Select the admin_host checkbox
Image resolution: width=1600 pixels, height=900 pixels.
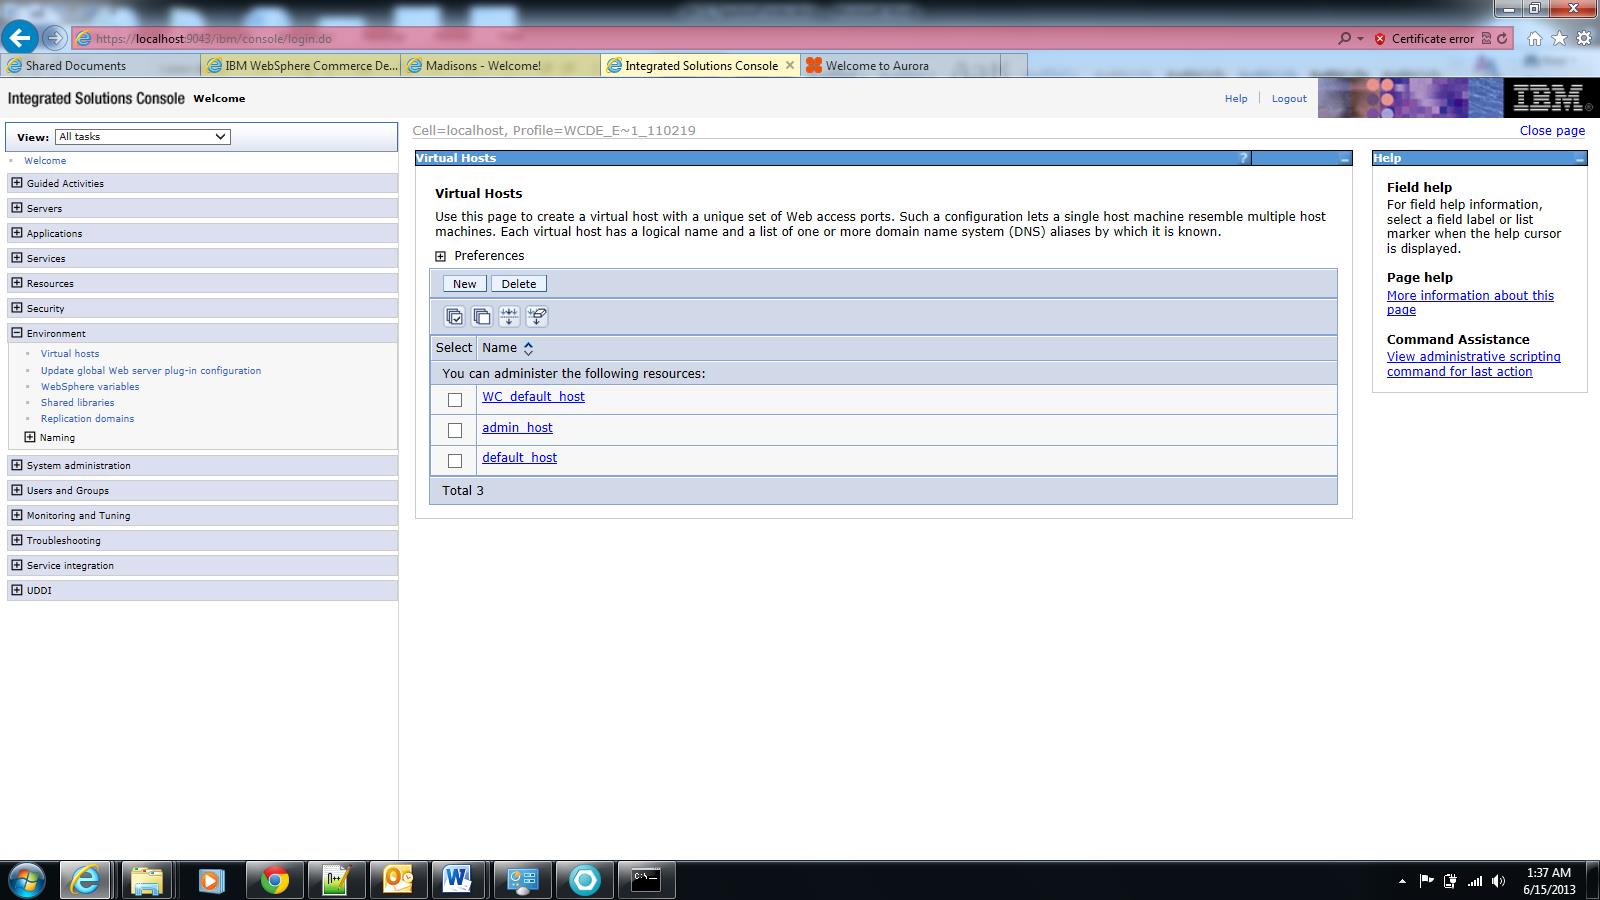coord(455,428)
